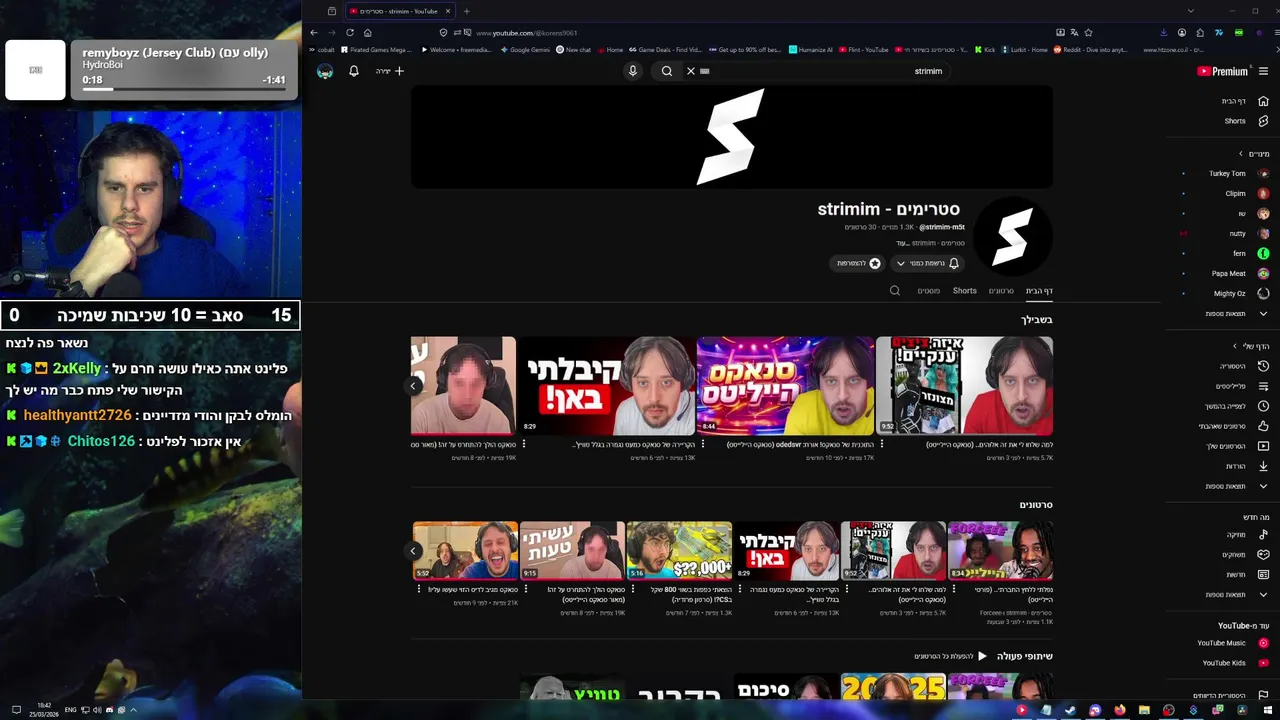Open the subscription notification bell dropdown on channel

tap(927, 263)
